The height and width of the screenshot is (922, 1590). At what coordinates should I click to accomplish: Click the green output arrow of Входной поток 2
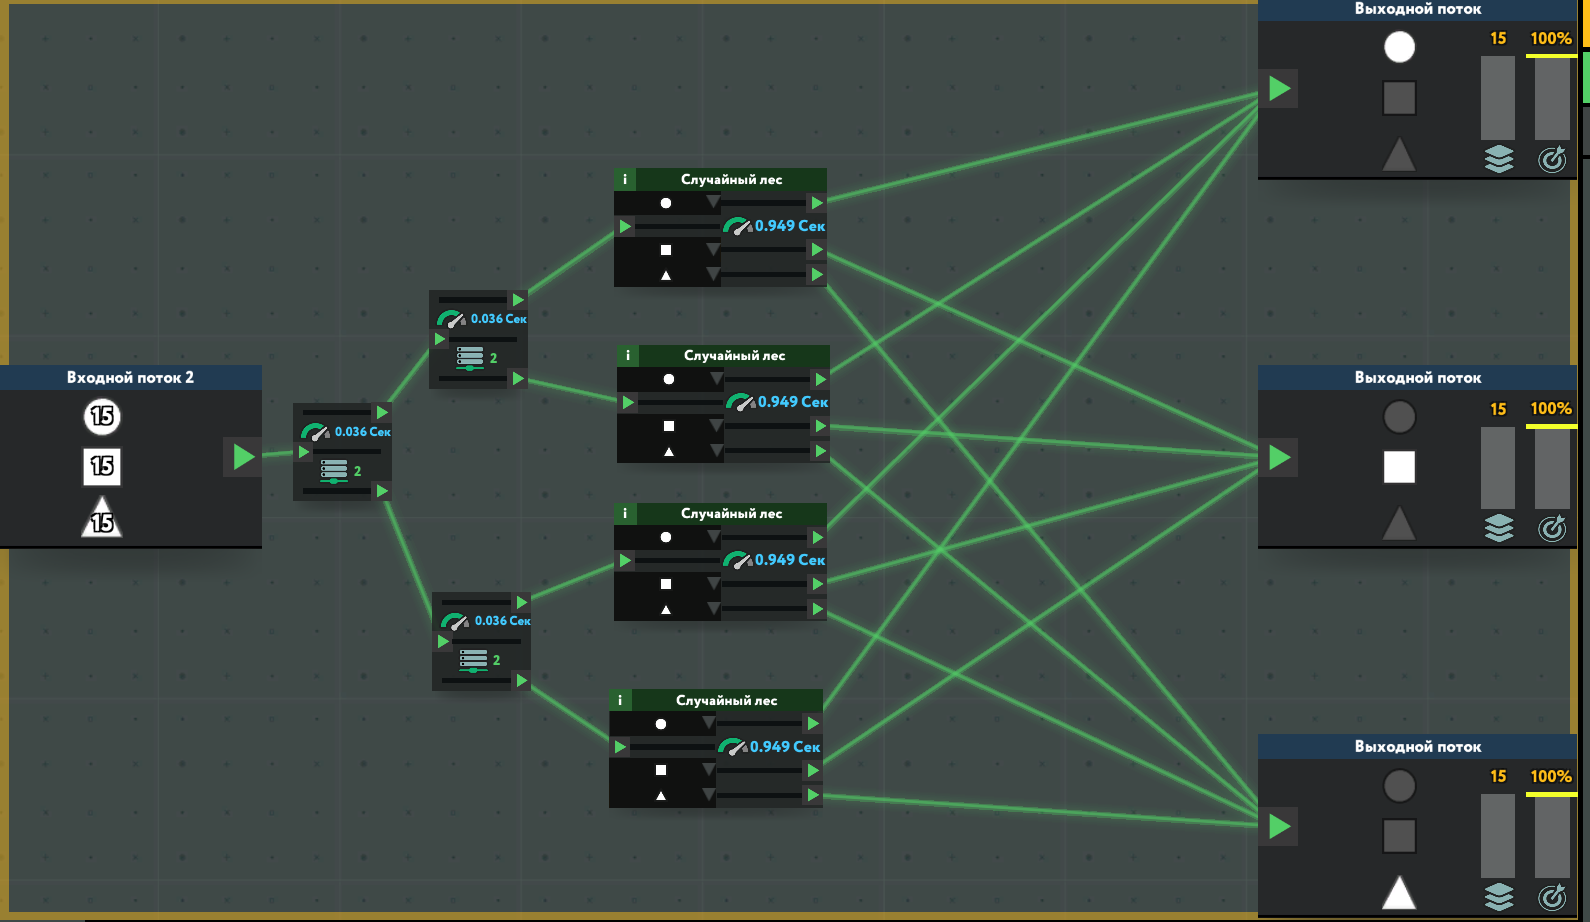243,457
